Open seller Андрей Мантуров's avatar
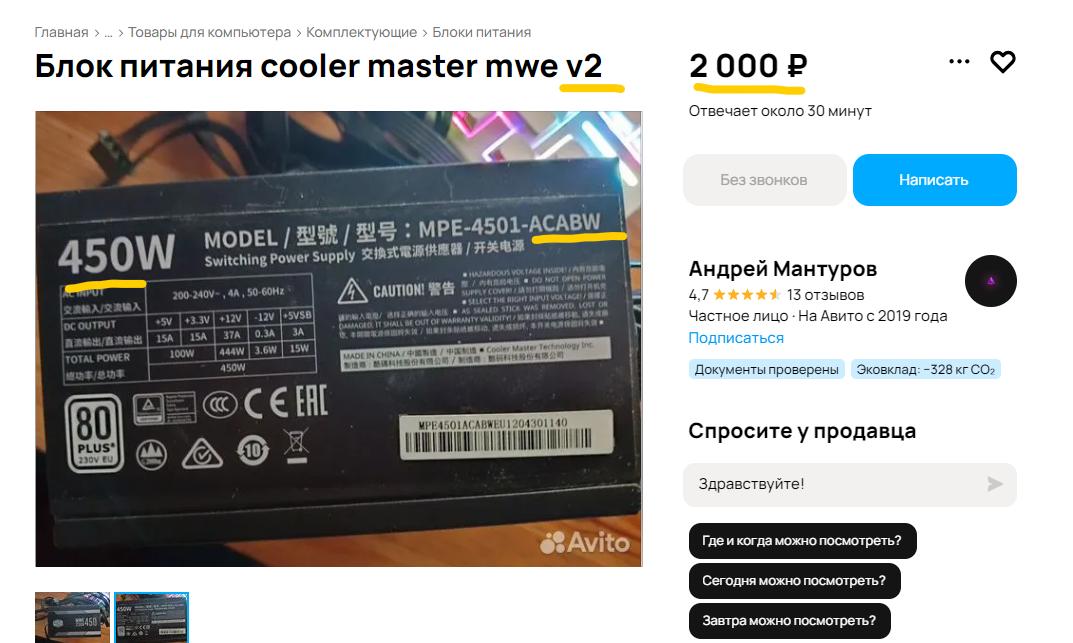This screenshot has width=1073, height=643. point(990,281)
